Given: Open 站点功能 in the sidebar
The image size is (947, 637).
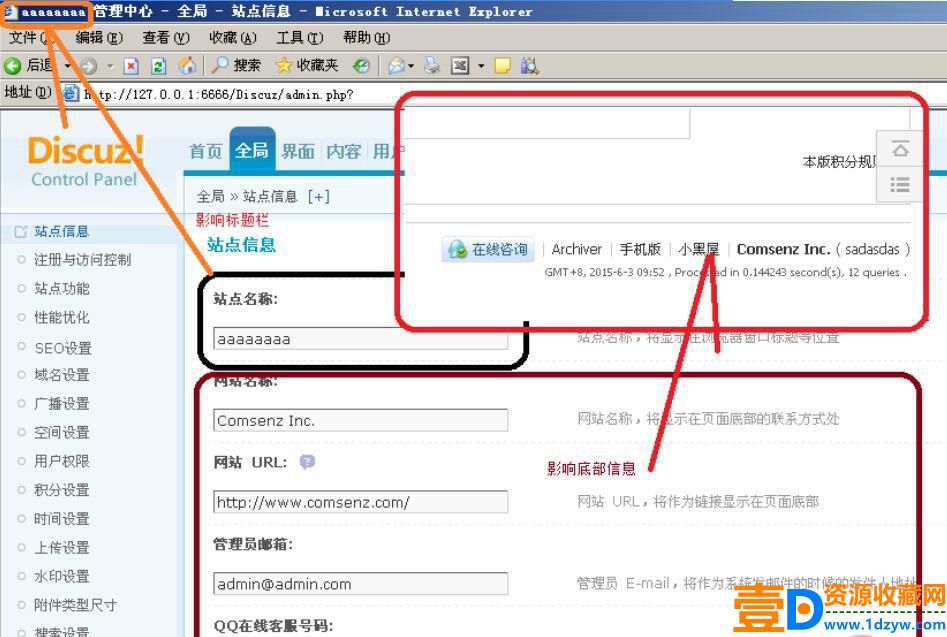Looking at the screenshot, I should (x=61, y=289).
